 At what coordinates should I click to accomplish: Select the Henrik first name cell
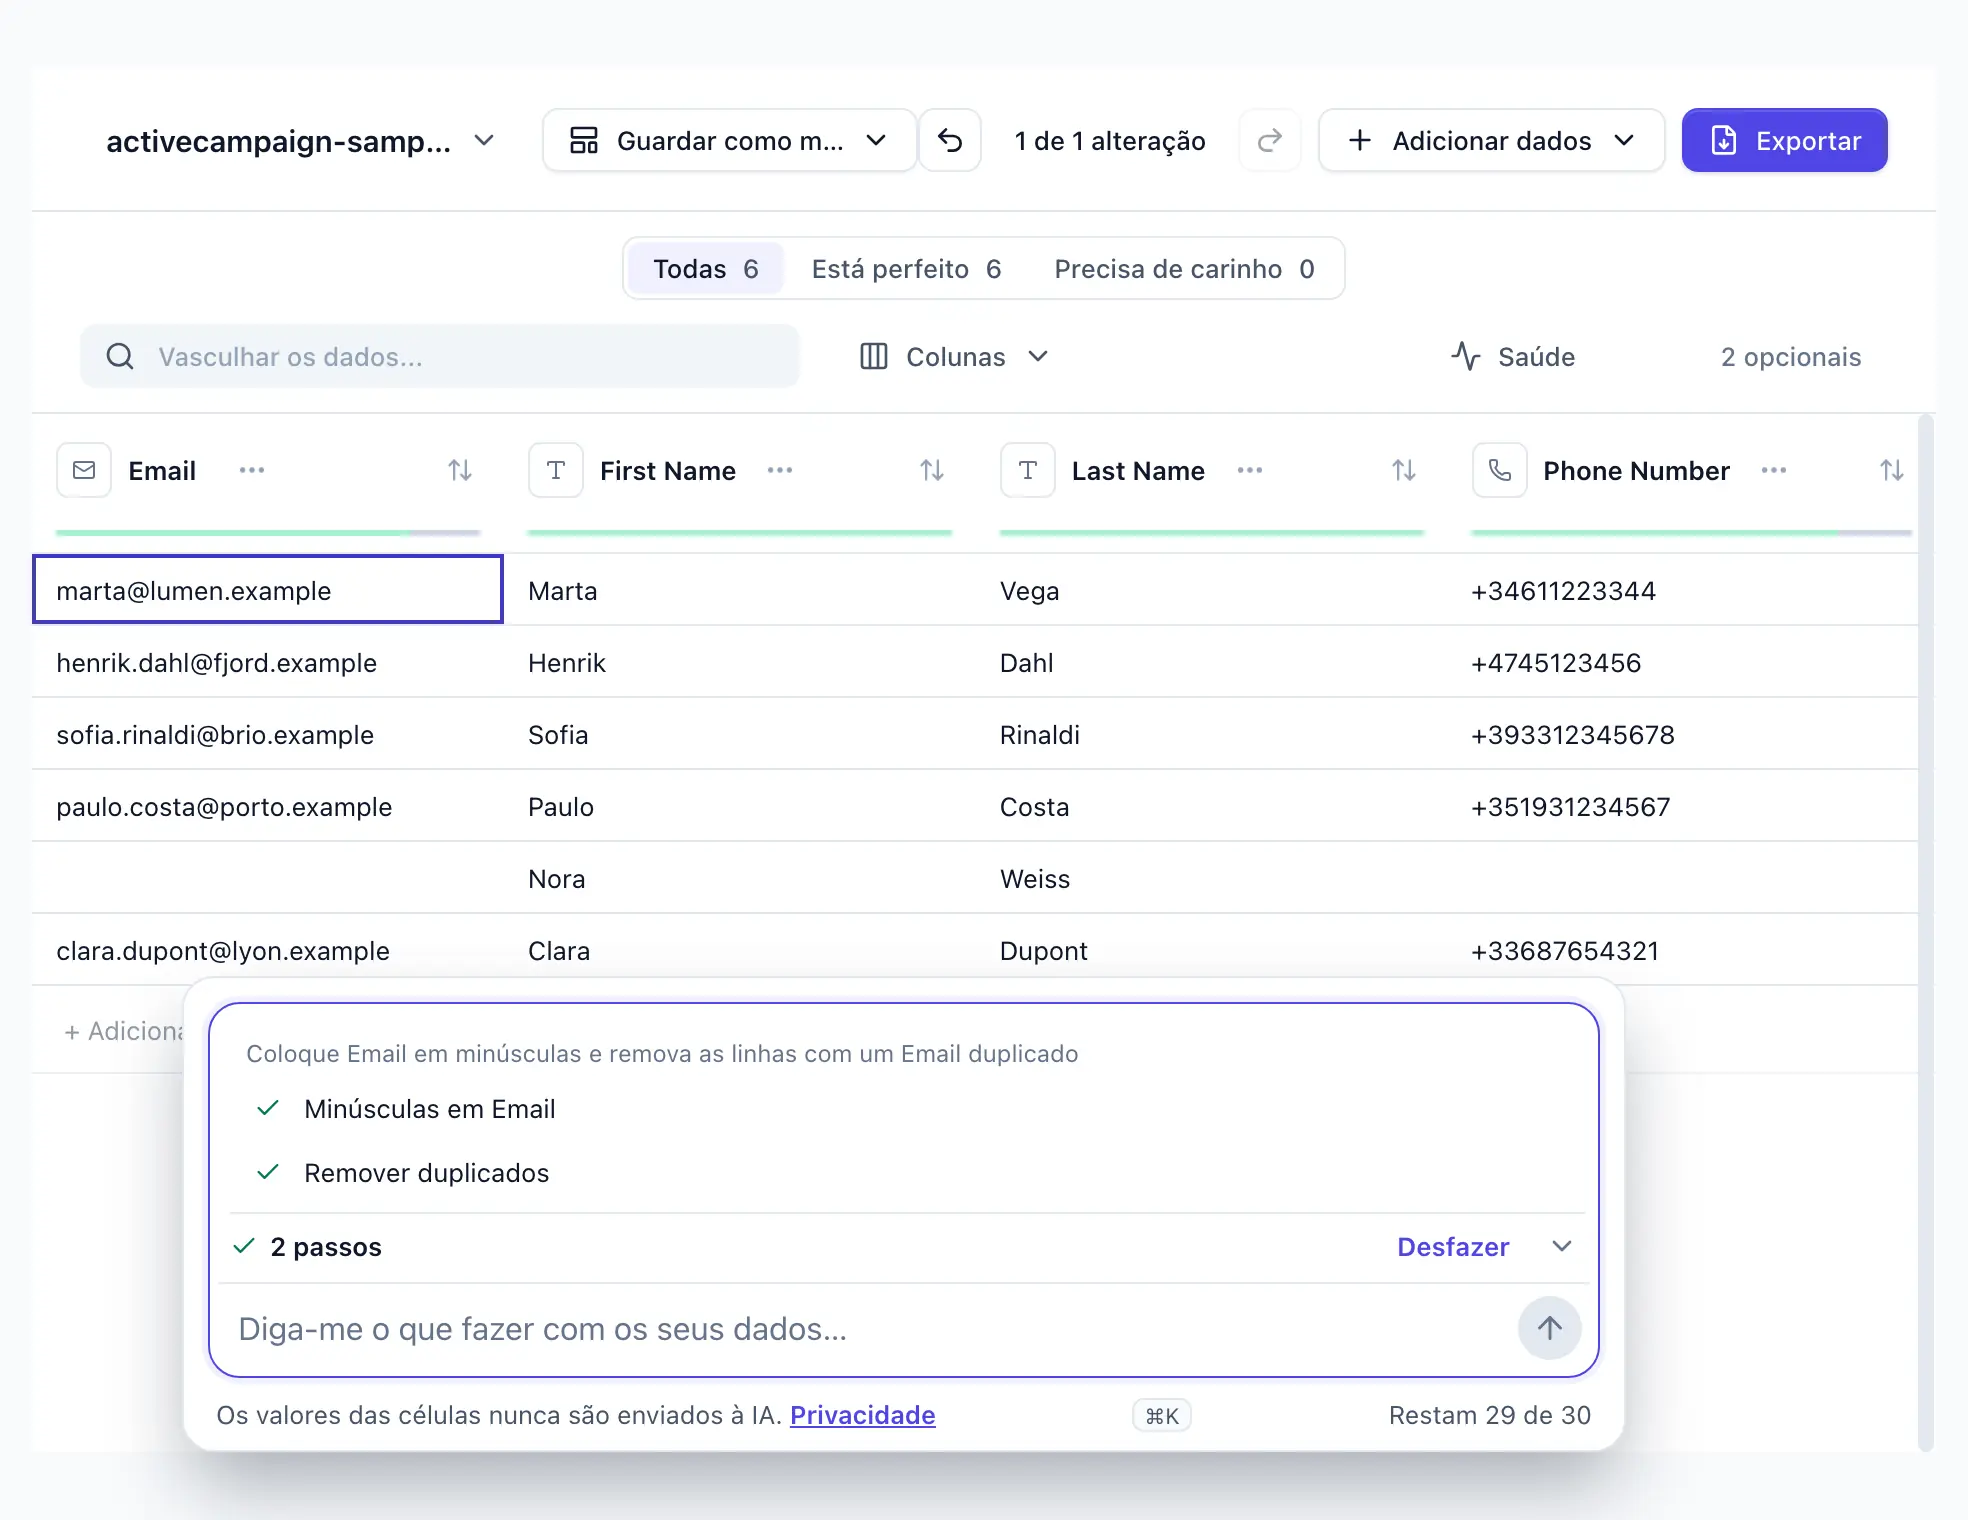point(740,662)
